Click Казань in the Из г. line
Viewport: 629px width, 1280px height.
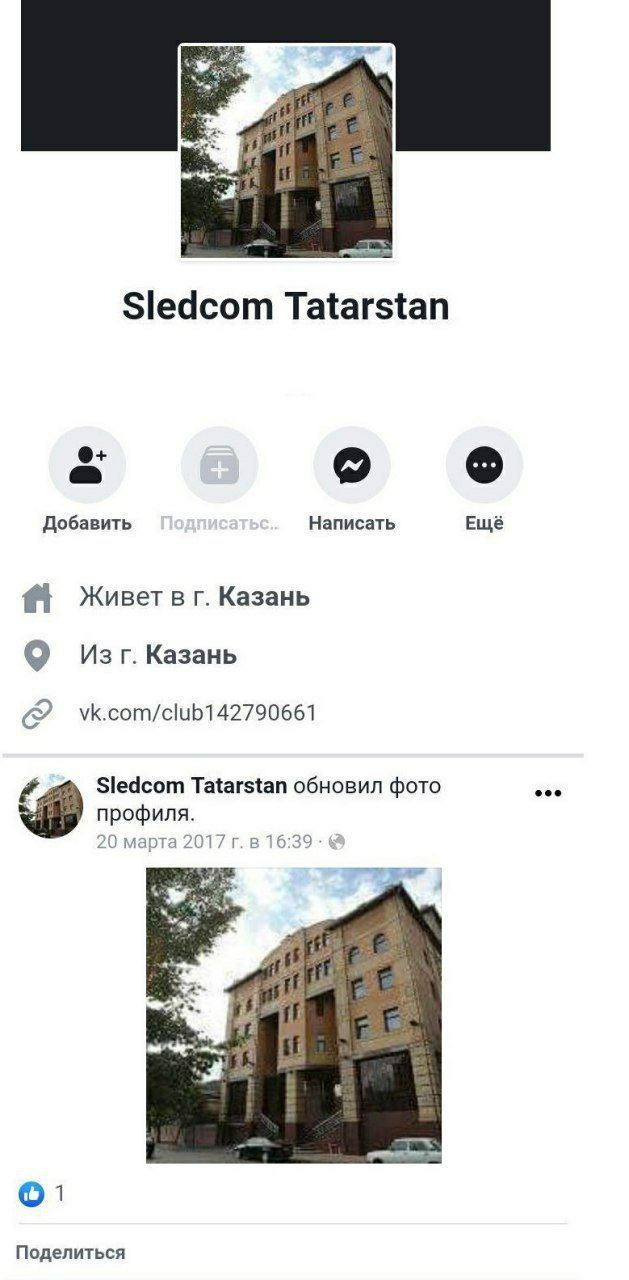click(x=191, y=655)
